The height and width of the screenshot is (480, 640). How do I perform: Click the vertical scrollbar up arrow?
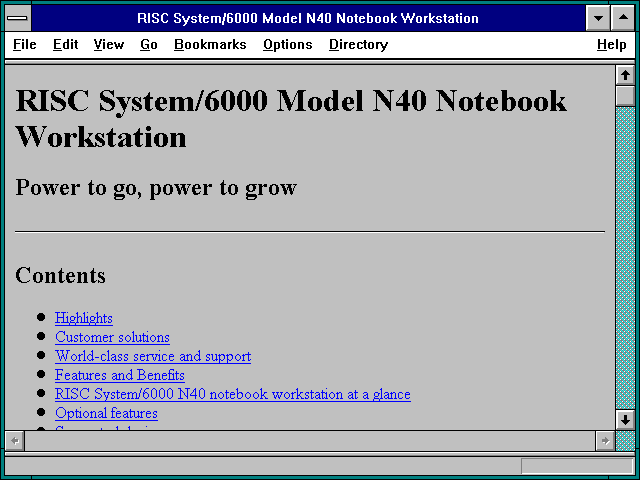tap(625, 76)
